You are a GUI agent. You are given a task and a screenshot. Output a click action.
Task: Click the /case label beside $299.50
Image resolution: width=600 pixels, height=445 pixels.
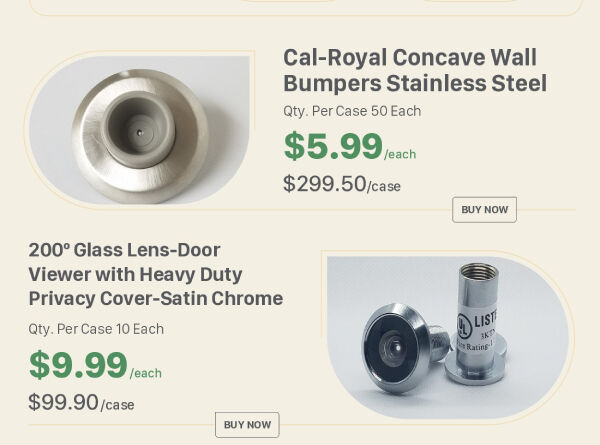click(x=384, y=187)
